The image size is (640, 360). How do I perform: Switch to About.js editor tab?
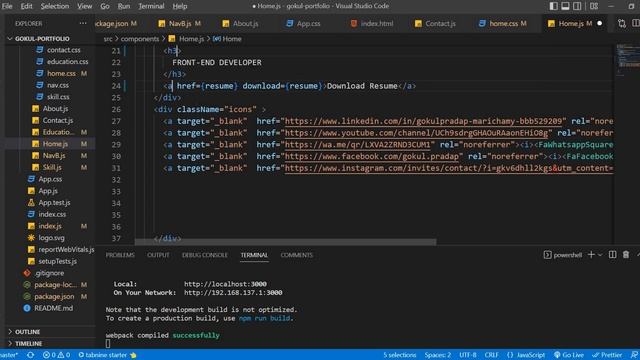click(x=240, y=24)
